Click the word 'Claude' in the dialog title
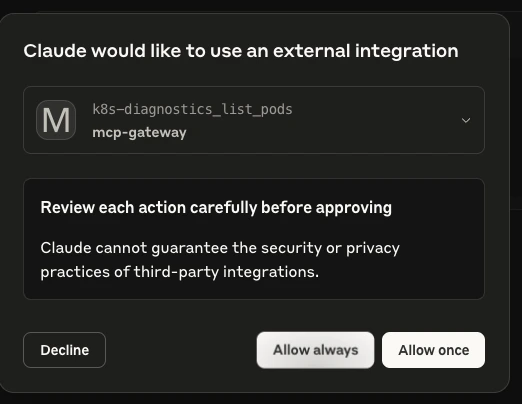The image size is (522, 404). (x=55, y=51)
